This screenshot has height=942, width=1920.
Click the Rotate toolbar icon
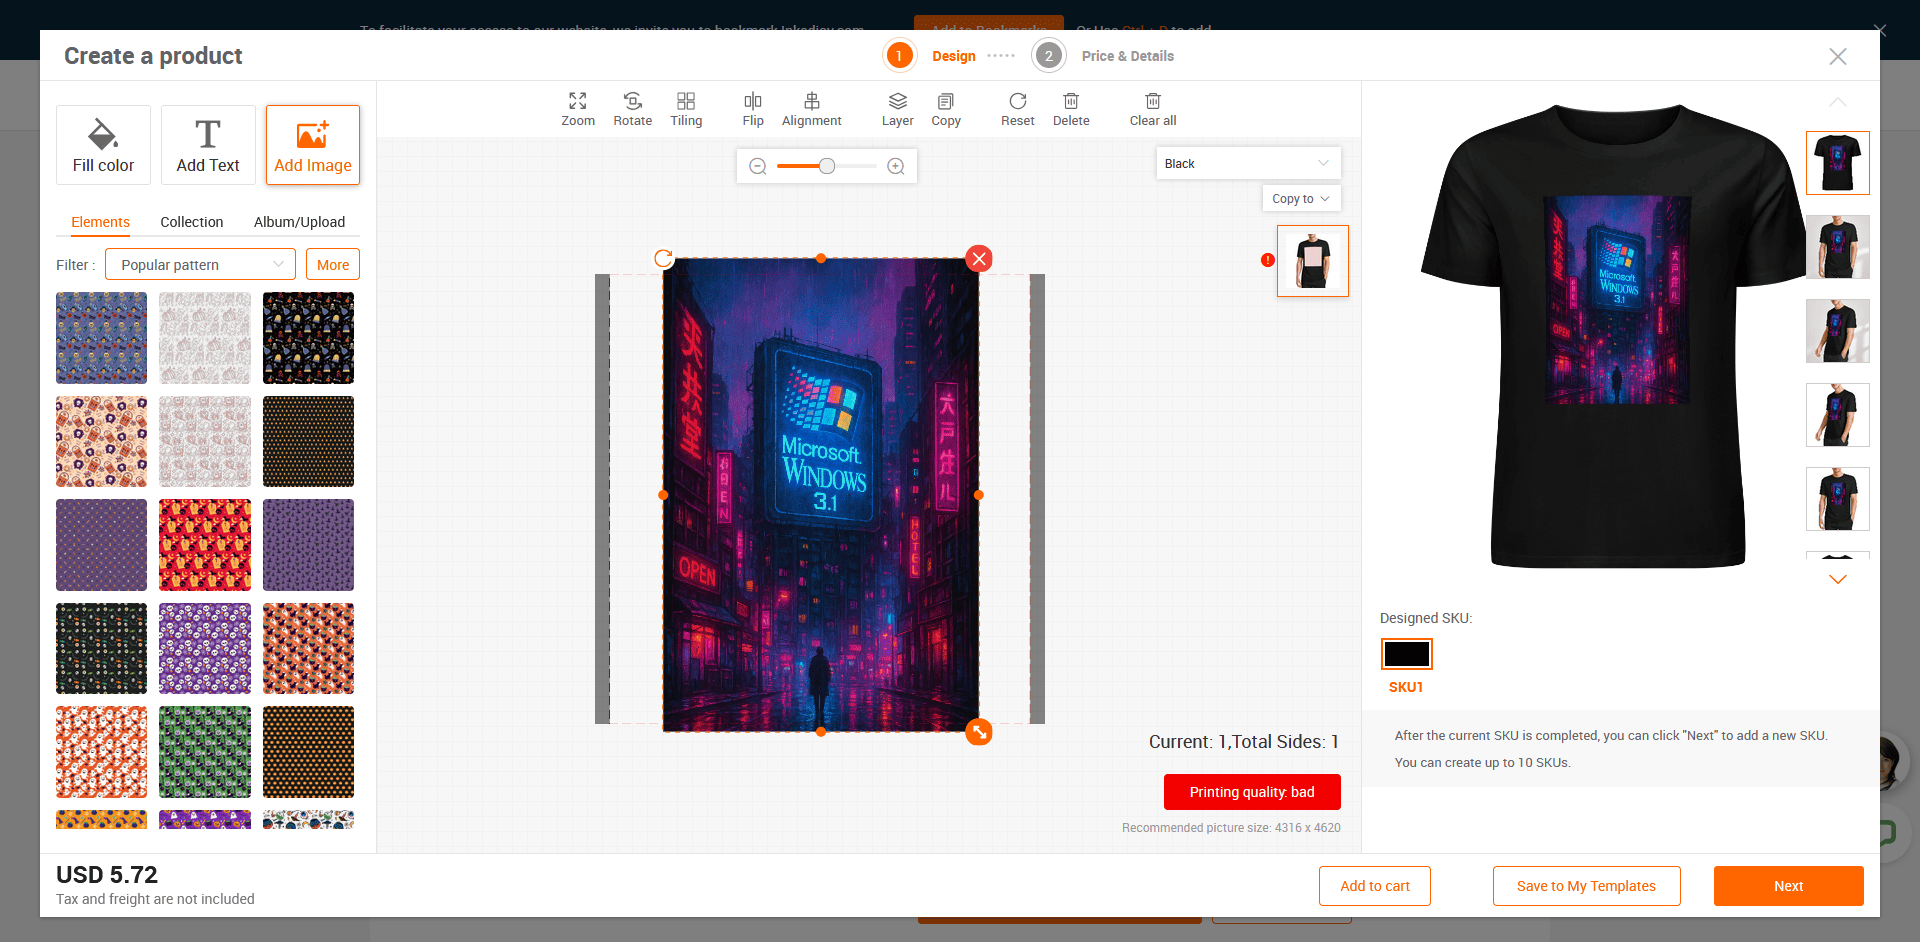(x=632, y=109)
